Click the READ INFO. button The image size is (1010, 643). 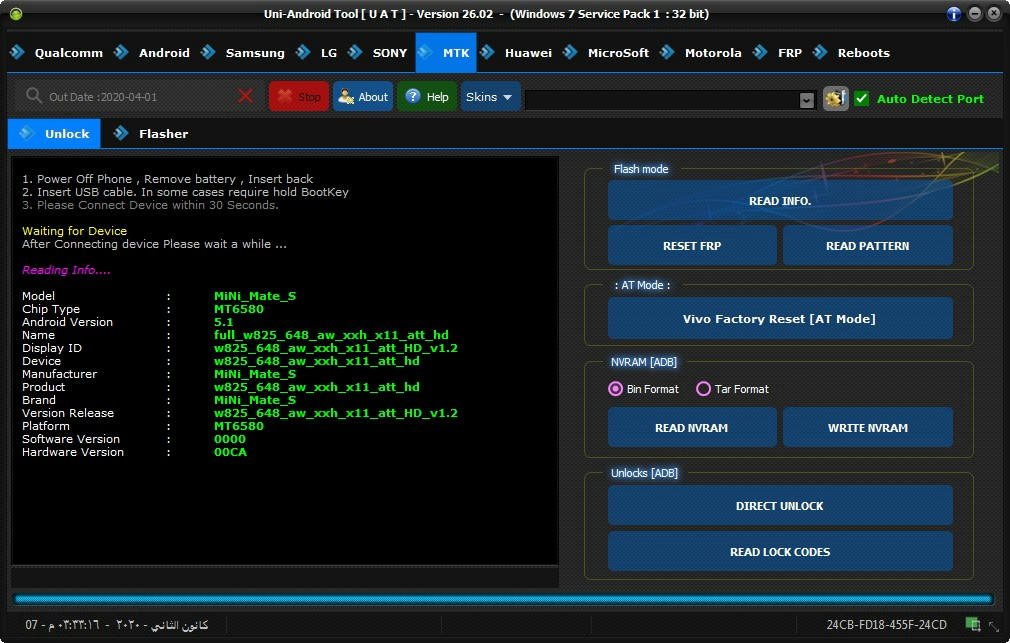point(780,201)
